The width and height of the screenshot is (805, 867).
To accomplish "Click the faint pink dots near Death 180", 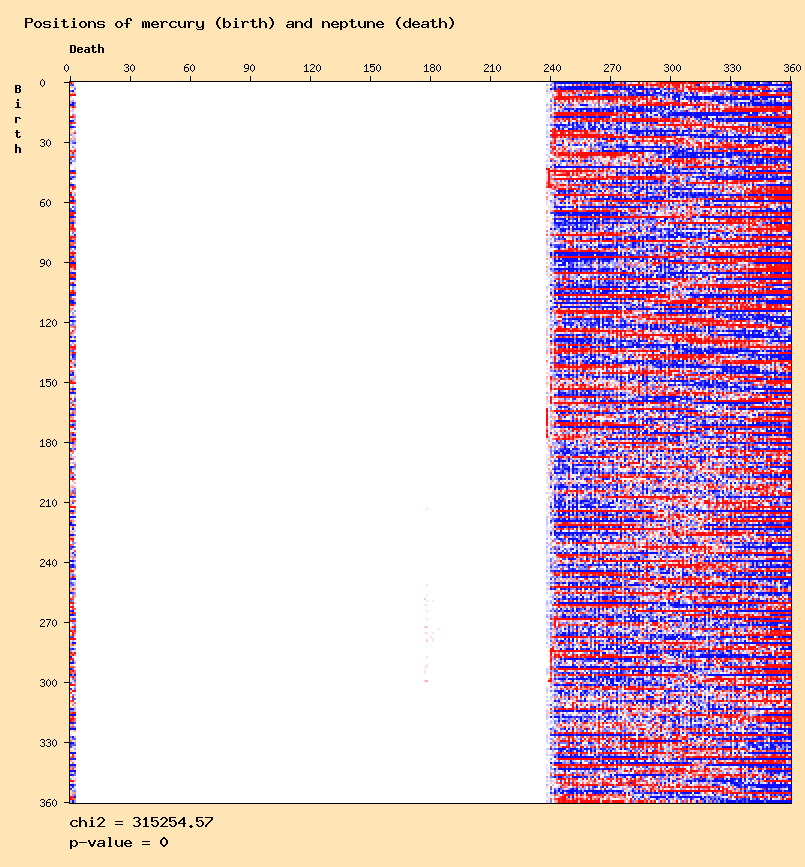I will point(429,630).
